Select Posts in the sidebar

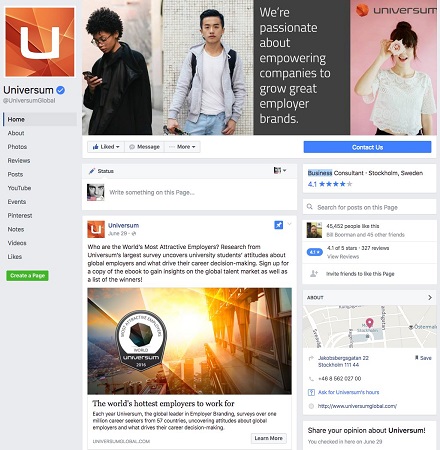coord(15,174)
